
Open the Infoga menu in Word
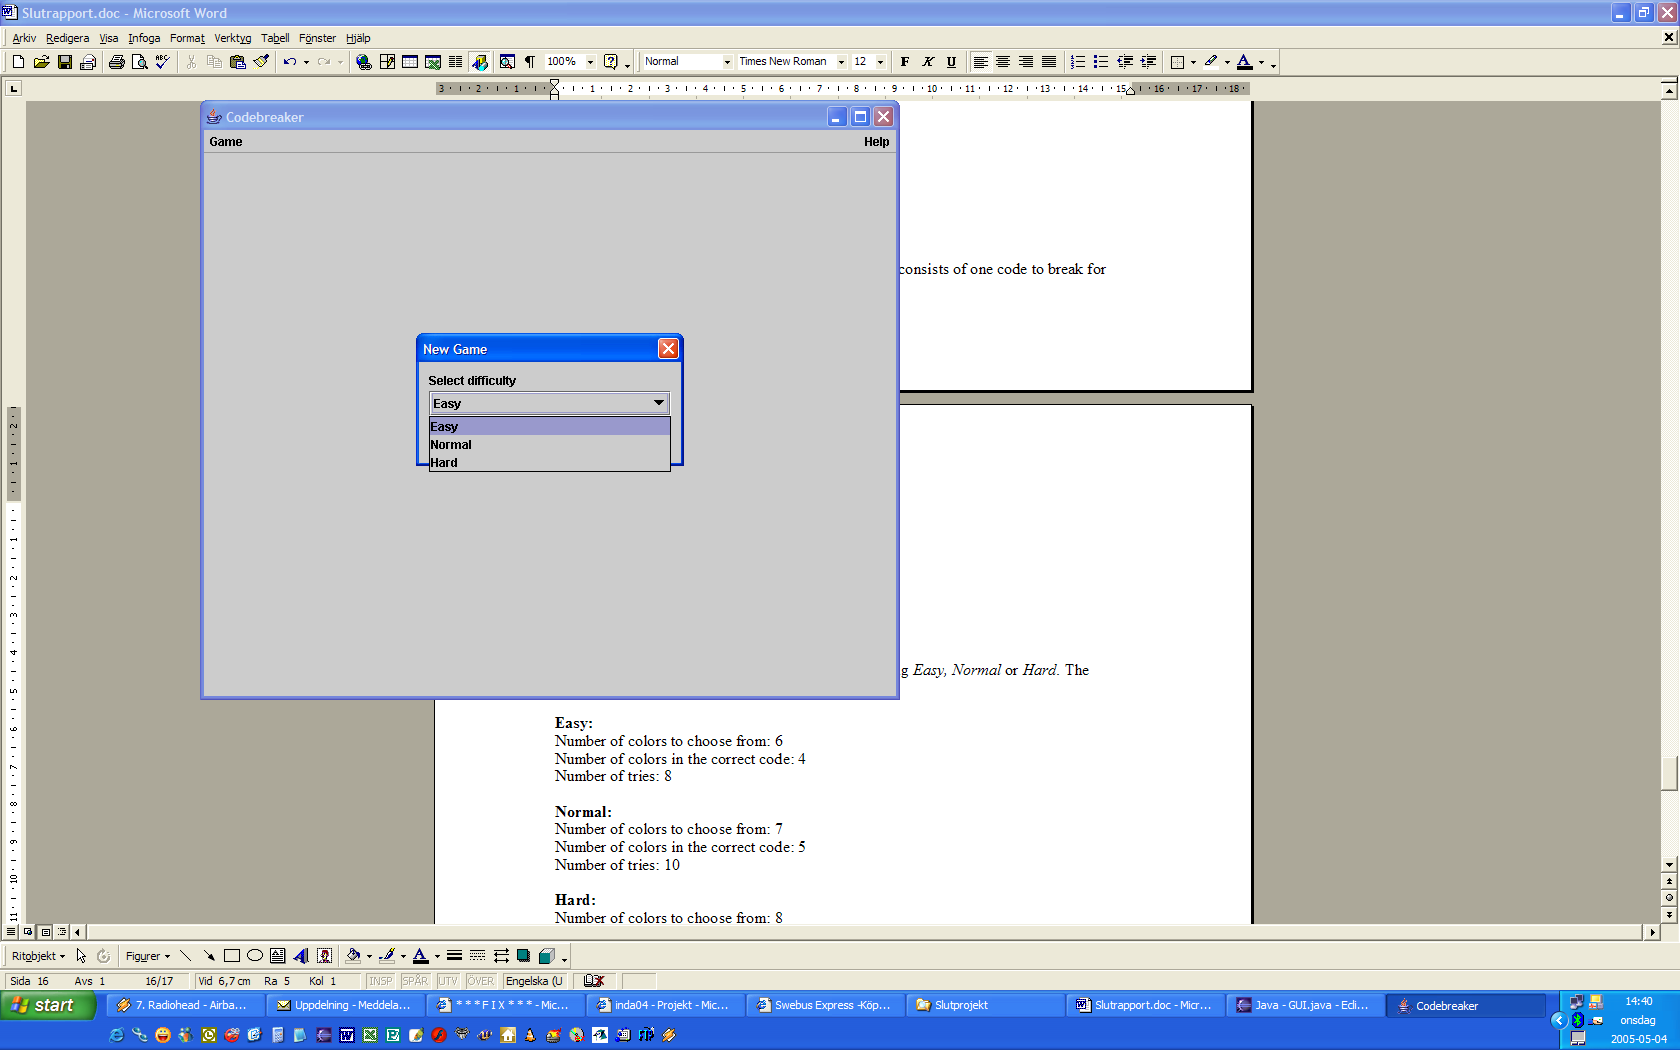point(144,38)
